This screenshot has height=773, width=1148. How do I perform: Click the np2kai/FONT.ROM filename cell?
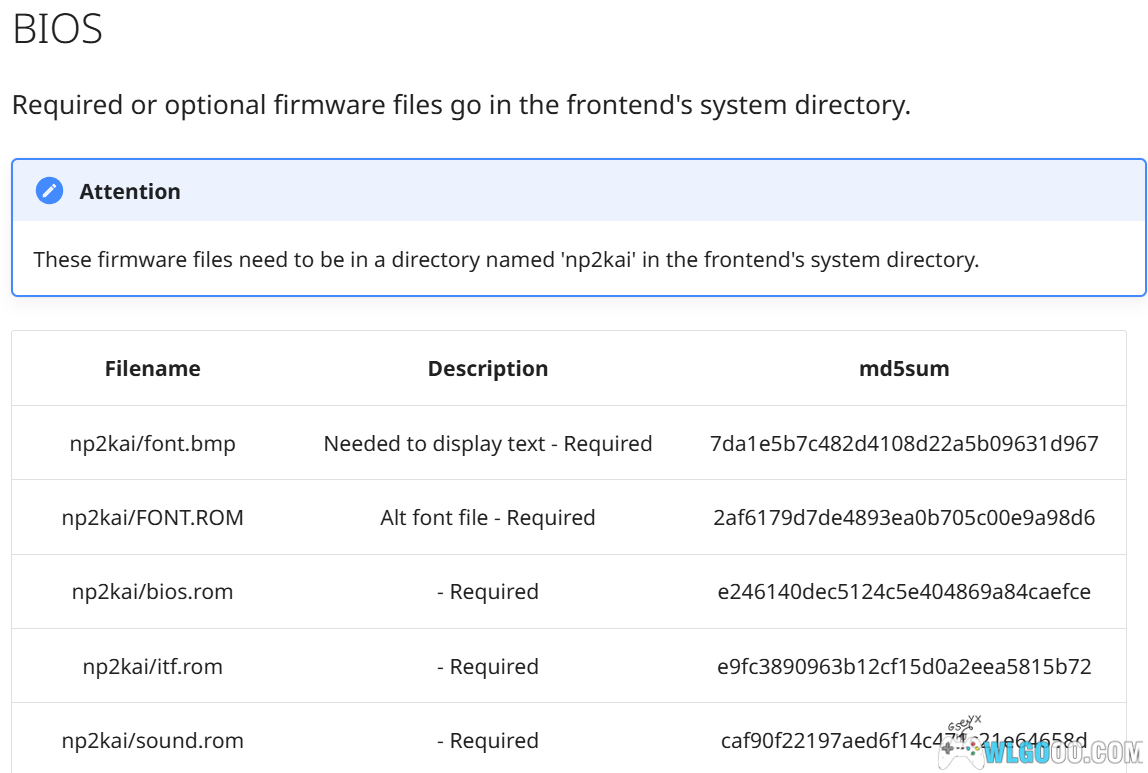click(152, 517)
